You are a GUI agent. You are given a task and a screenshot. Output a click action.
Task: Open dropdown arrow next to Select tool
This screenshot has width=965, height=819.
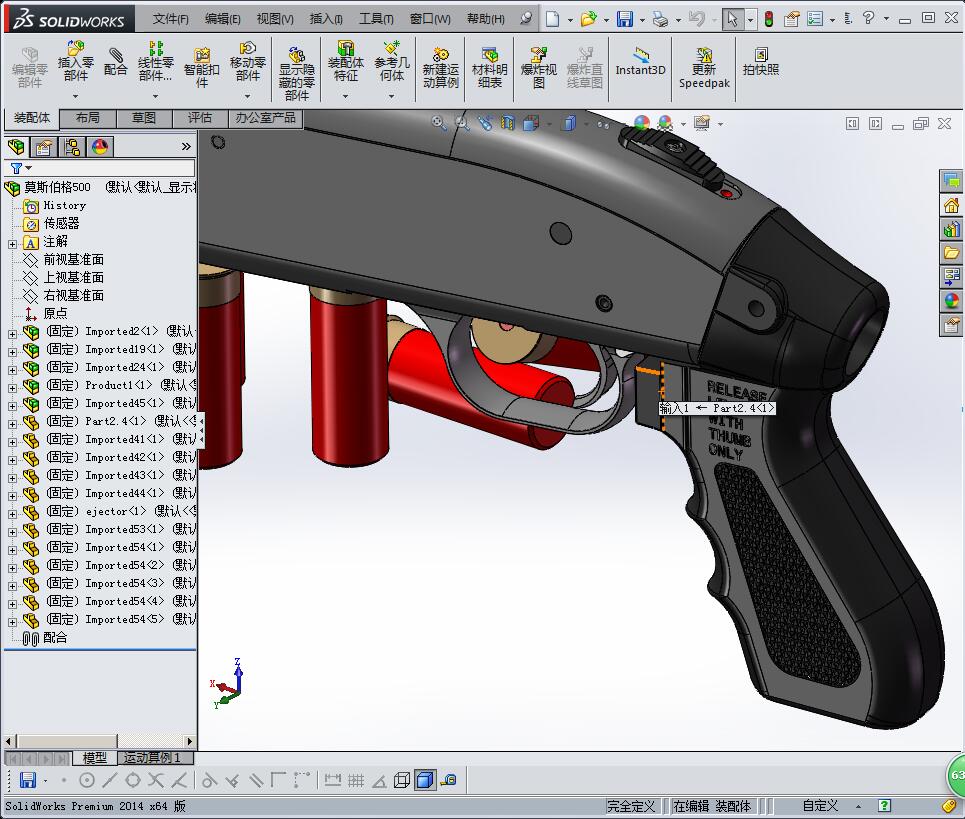point(750,20)
